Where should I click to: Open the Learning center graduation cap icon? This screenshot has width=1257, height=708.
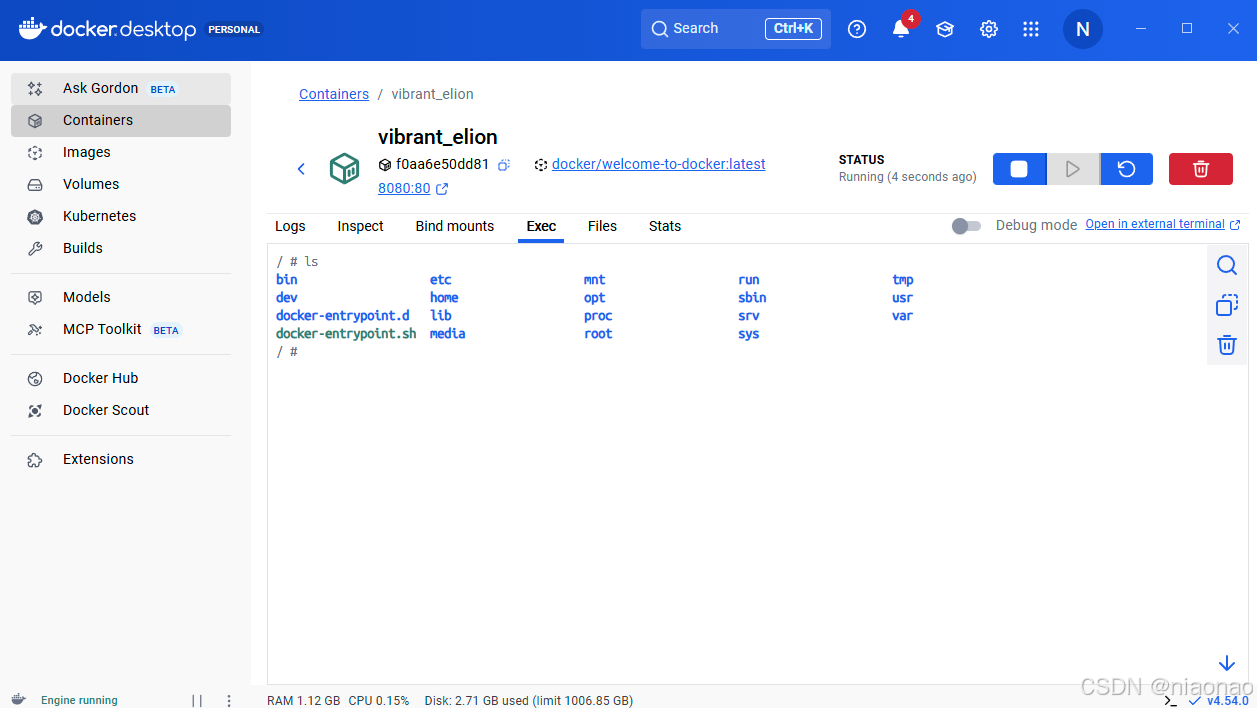click(945, 29)
